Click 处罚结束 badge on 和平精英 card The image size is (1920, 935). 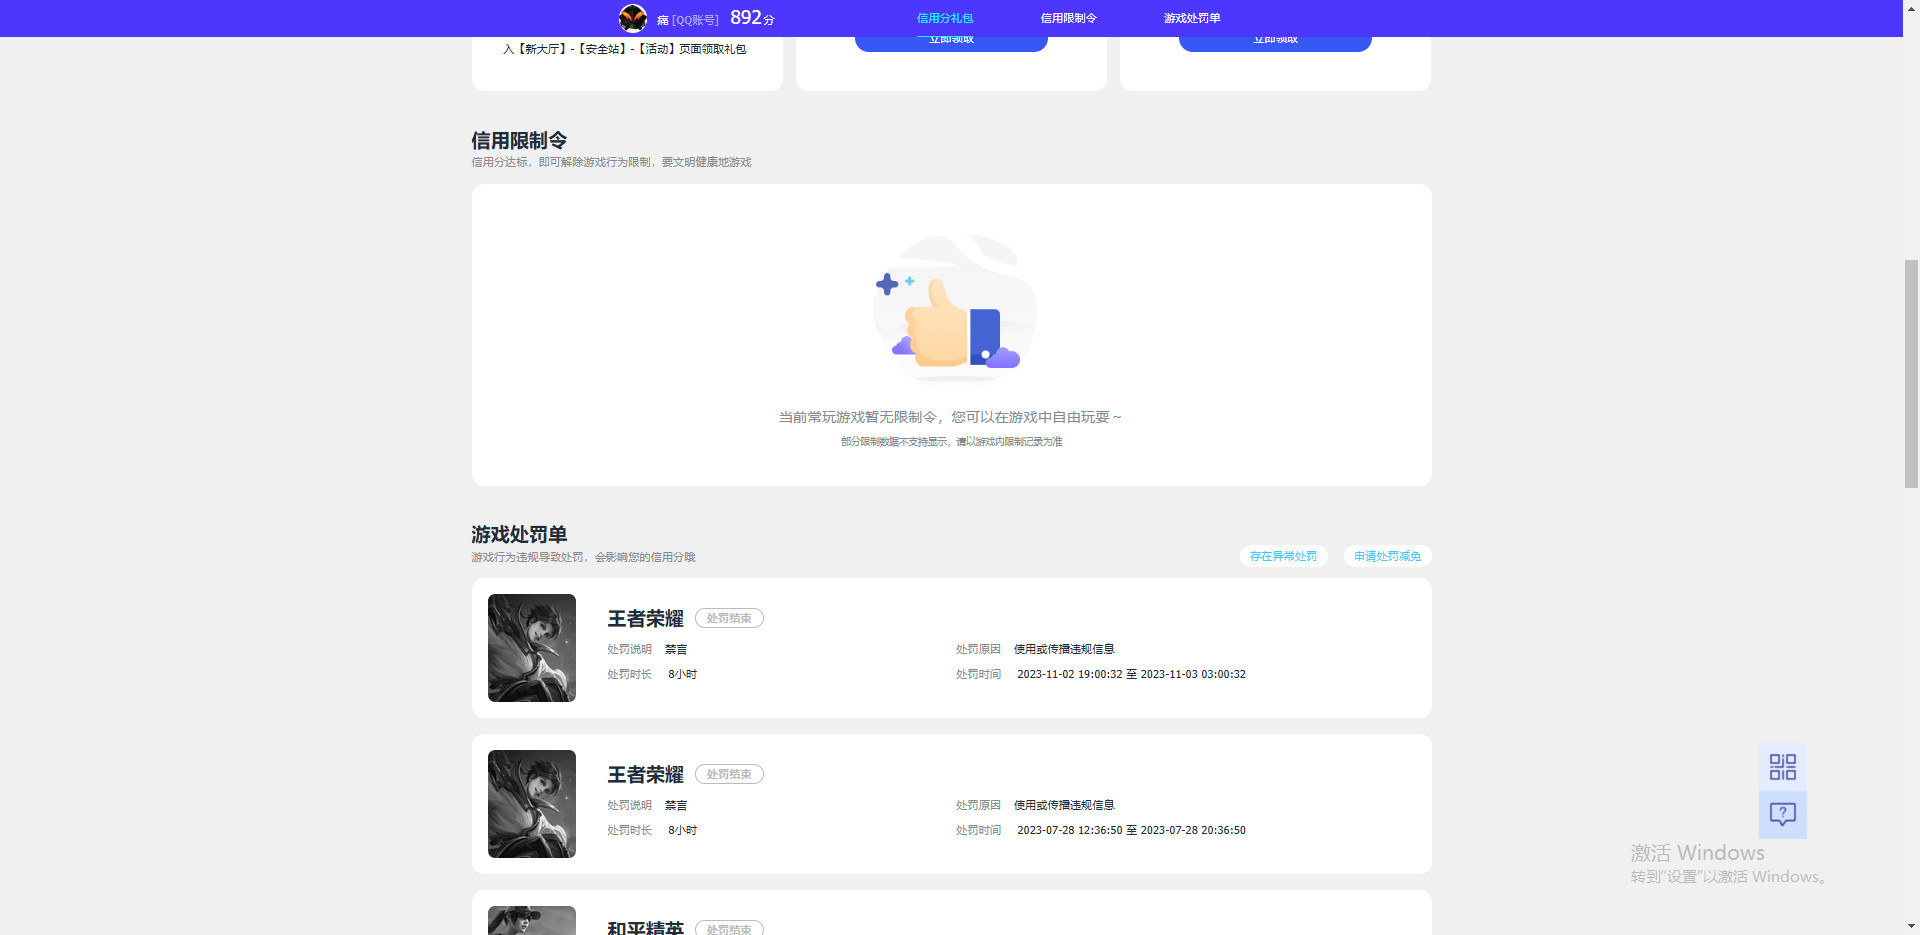coord(729,928)
